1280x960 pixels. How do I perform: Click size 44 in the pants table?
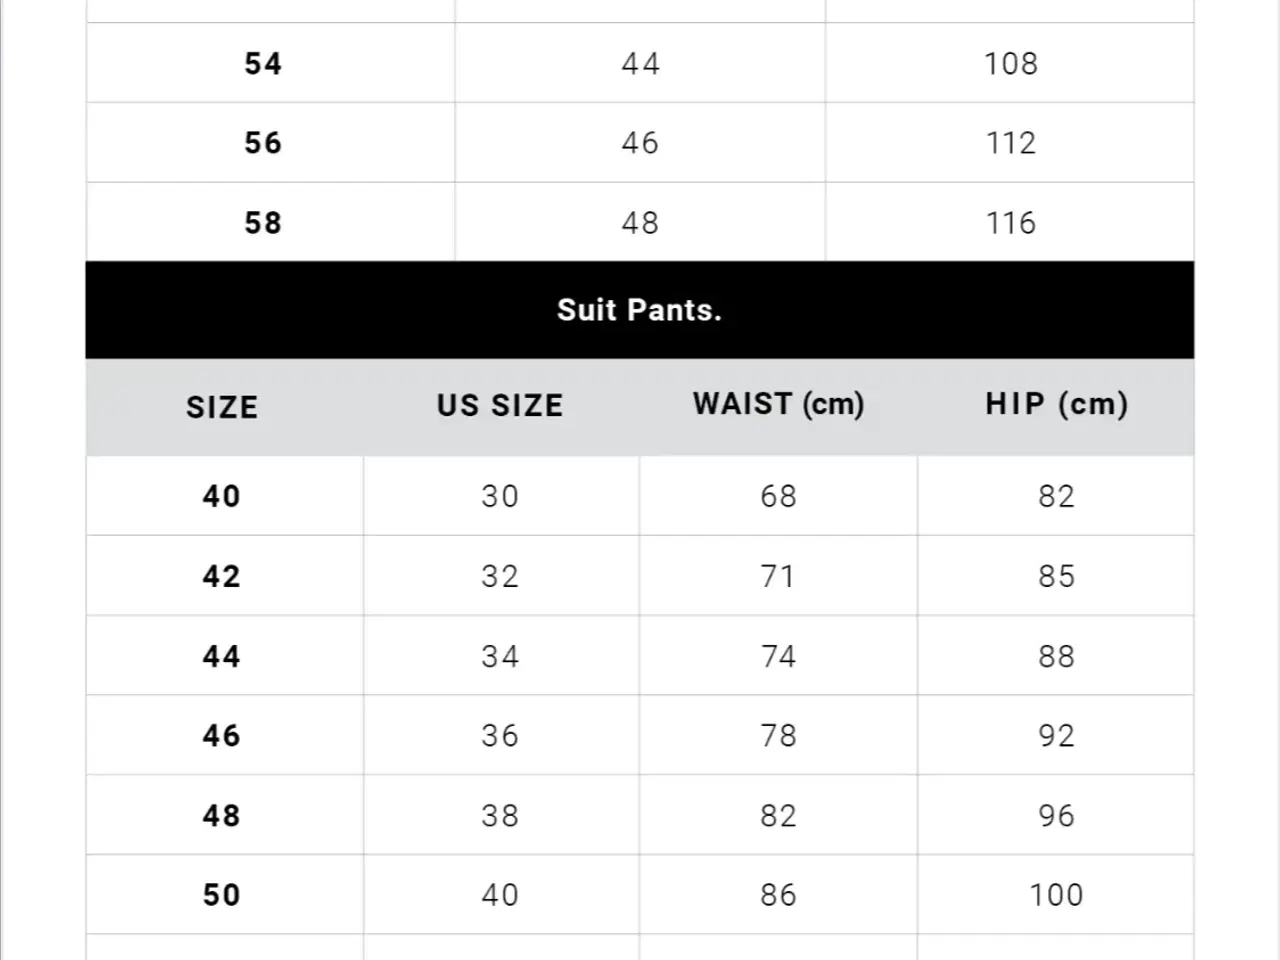(x=222, y=656)
